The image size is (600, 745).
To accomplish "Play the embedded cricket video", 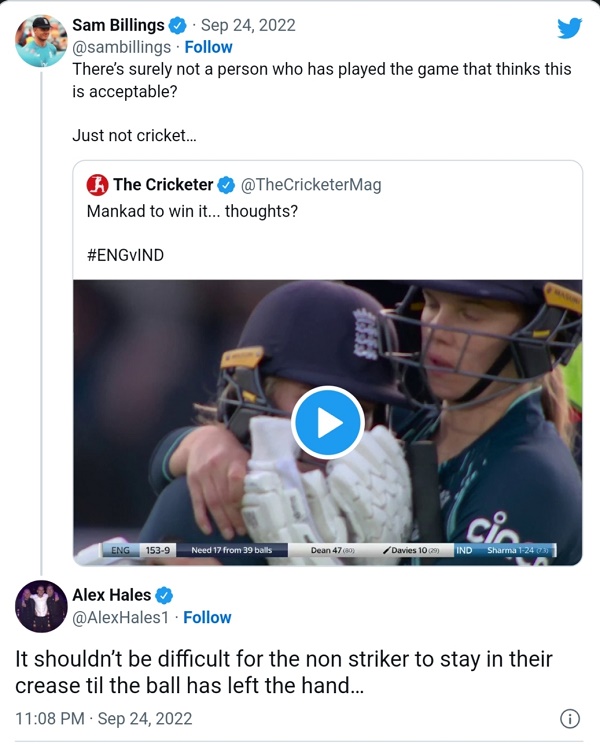I will pyautogui.click(x=327, y=422).
